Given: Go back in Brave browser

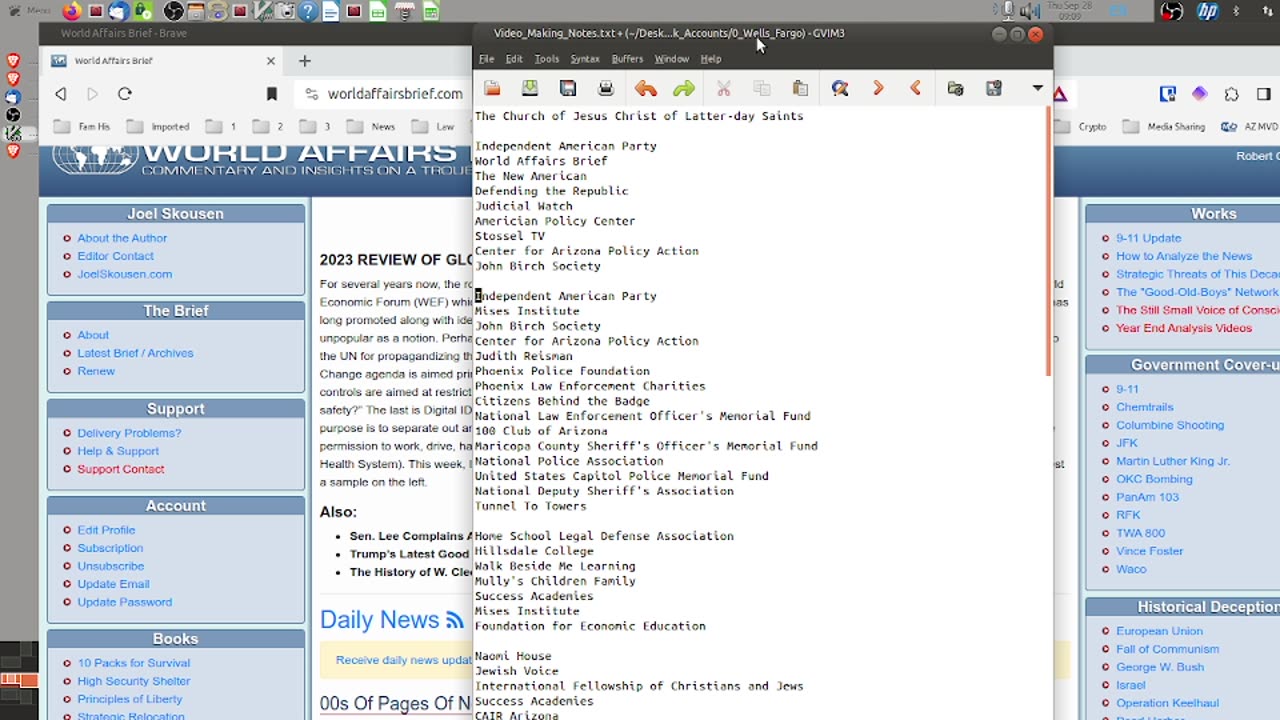Looking at the screenshot, I should [x=61, y=94].
